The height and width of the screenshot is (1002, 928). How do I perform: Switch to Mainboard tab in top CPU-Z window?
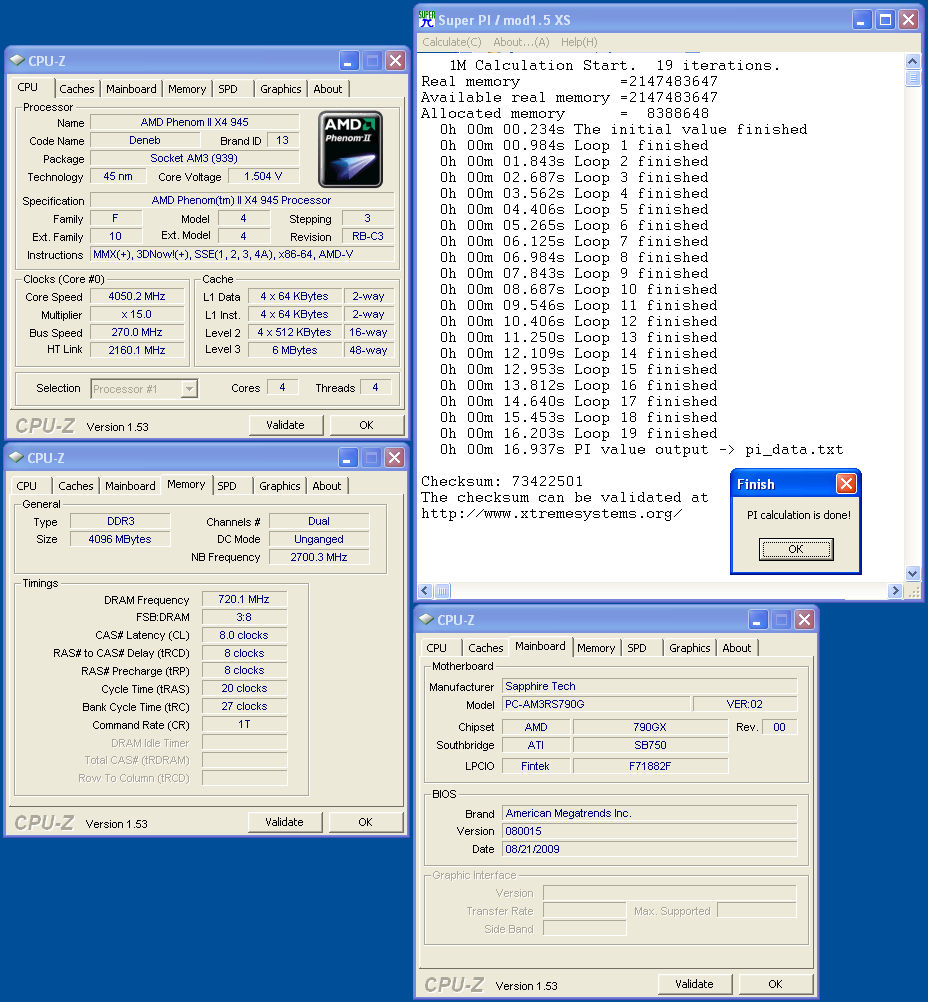click(131, 89)
